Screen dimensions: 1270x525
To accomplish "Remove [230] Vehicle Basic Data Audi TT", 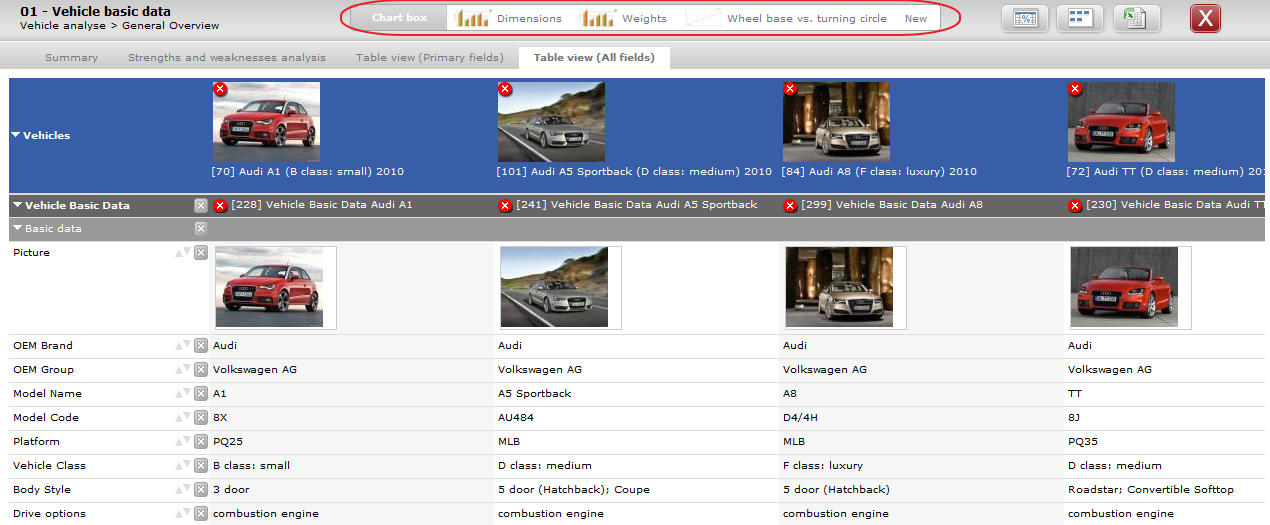I will [x=1075, y=205].
